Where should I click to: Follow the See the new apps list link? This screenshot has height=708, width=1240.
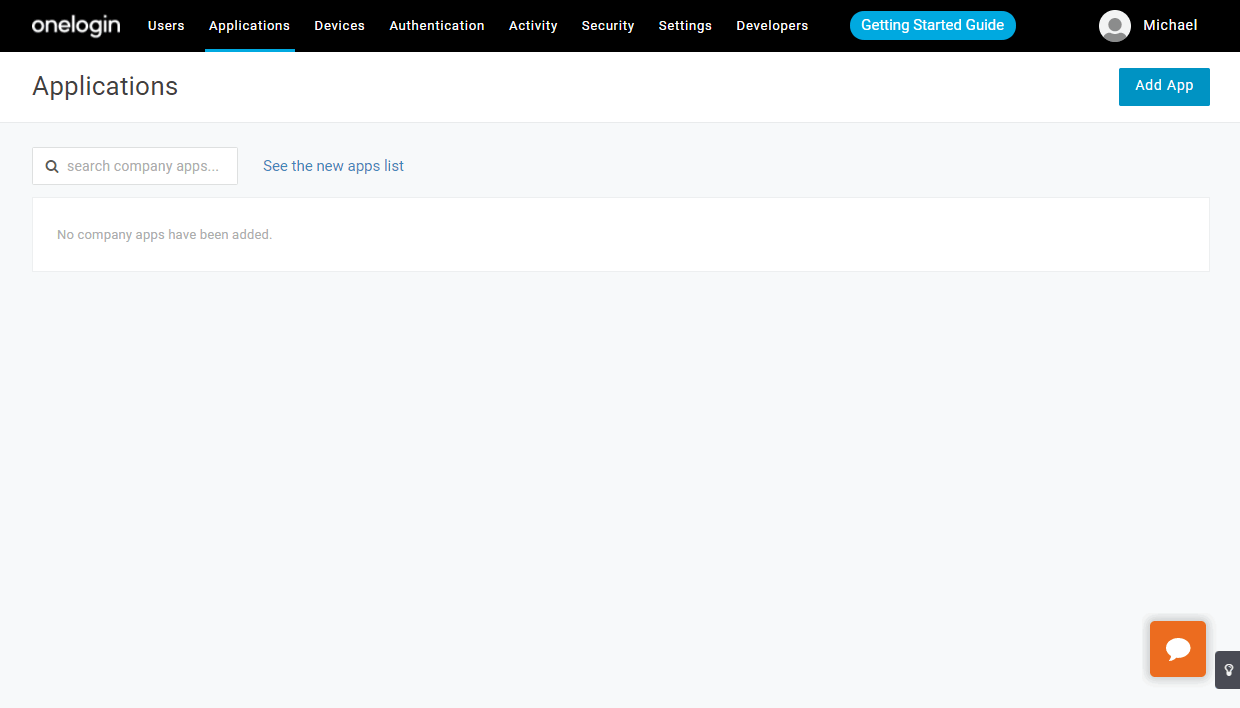pyautogui.click(x=333, y=166)
